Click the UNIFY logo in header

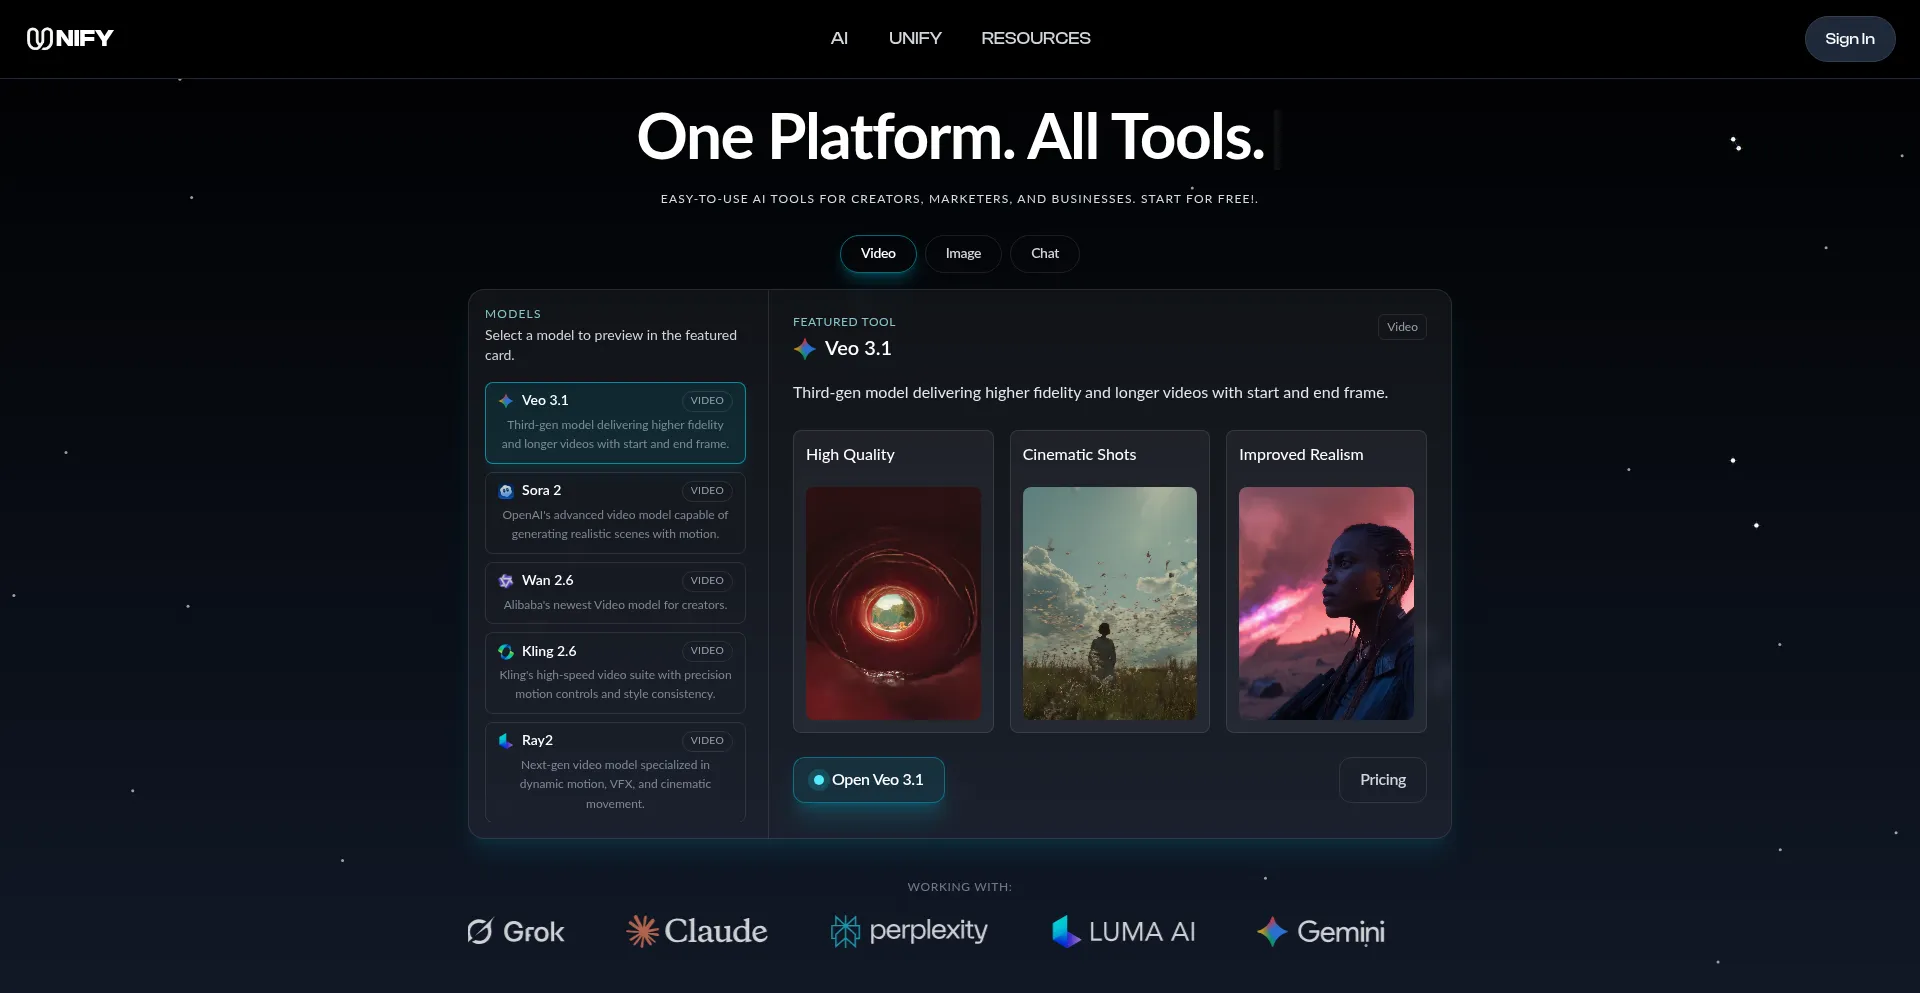click(x=70, y=38)
